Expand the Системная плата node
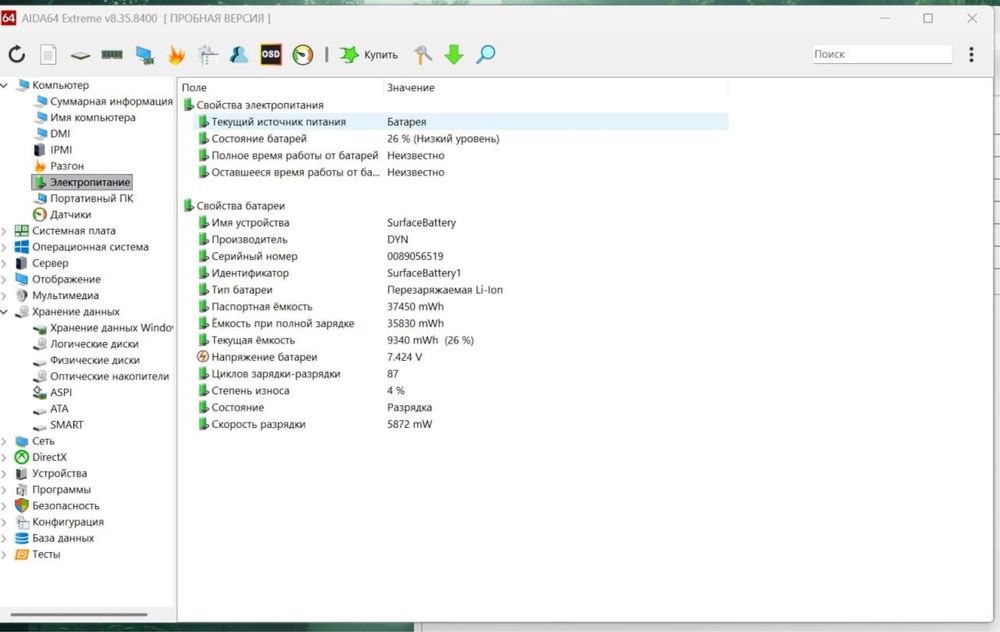Image resolution: width=1000 pixels, height=632 pixels. click(4, 231)
